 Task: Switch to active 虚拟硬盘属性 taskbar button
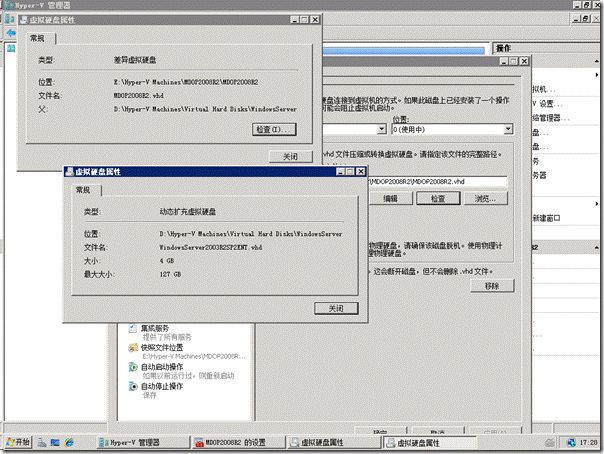[x=430, y=443]
